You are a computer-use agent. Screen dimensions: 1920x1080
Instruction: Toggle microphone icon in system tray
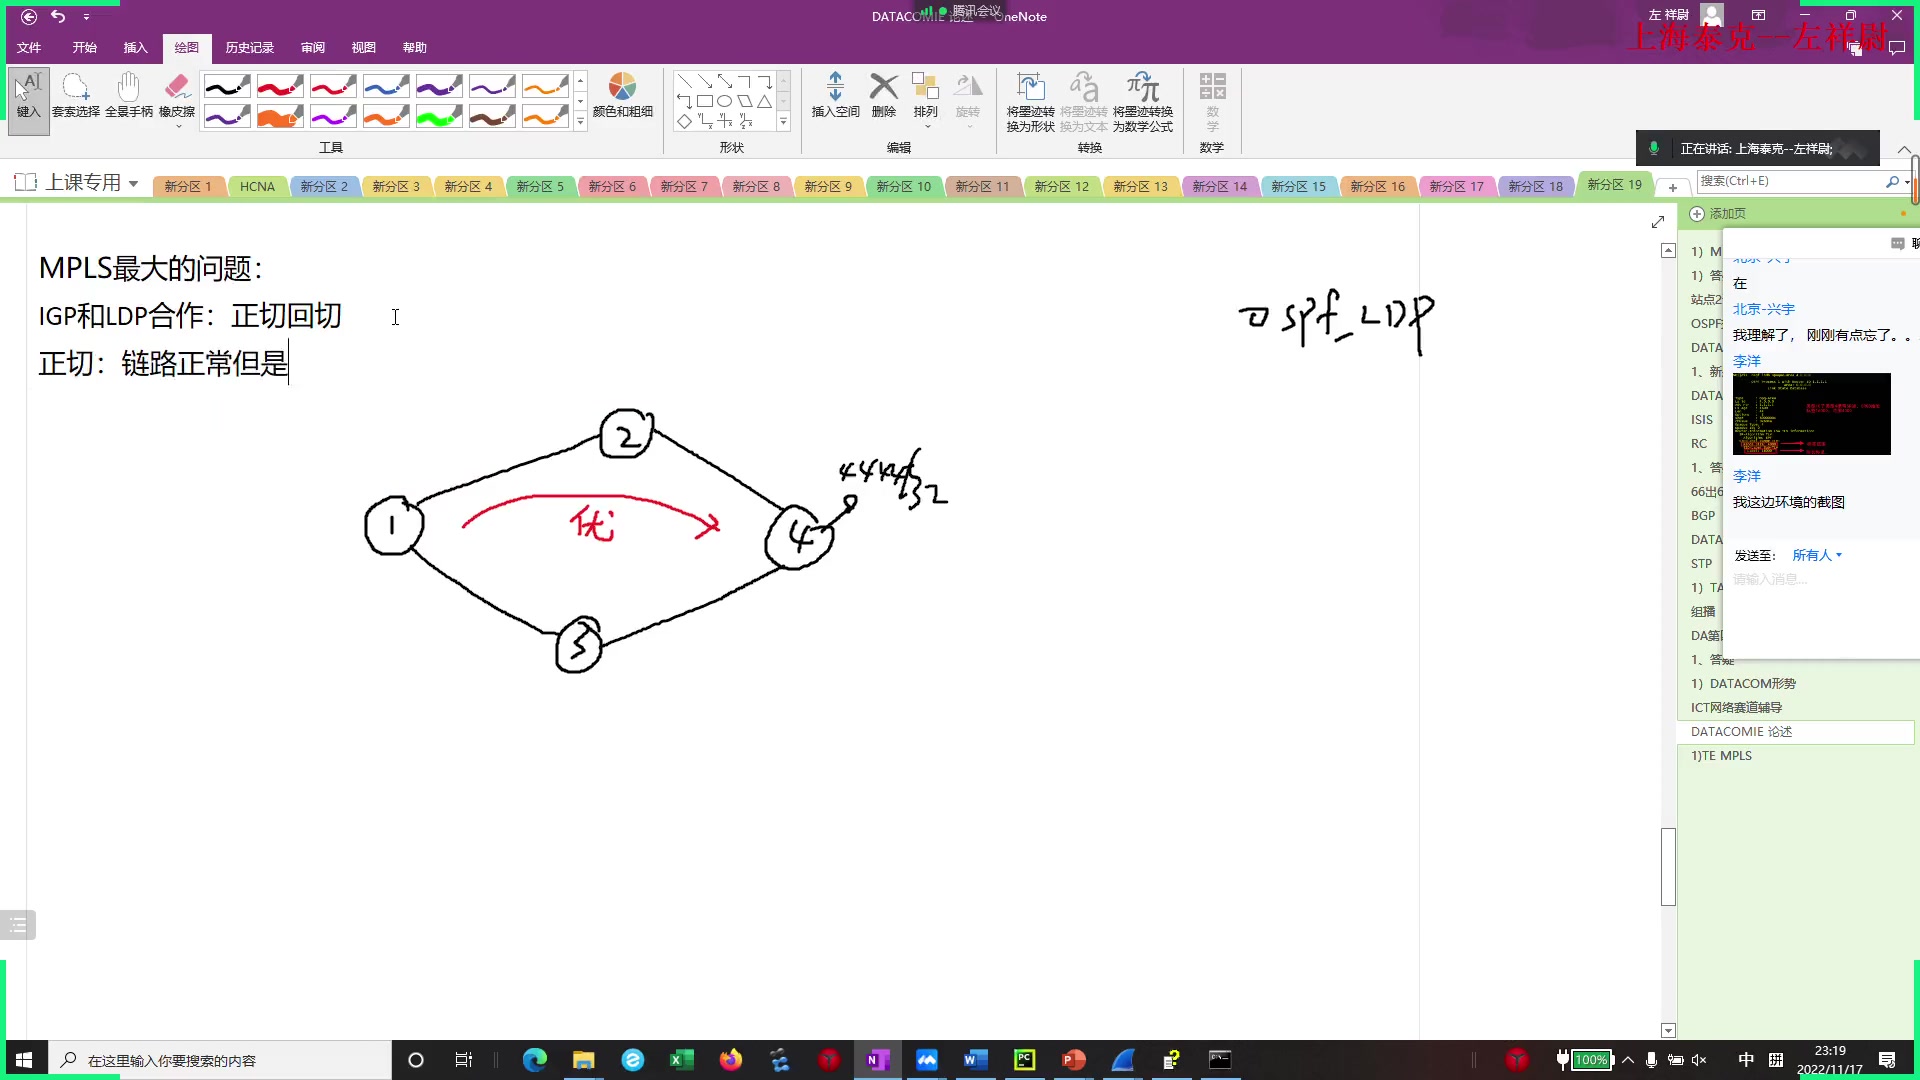(1651, 1060)
